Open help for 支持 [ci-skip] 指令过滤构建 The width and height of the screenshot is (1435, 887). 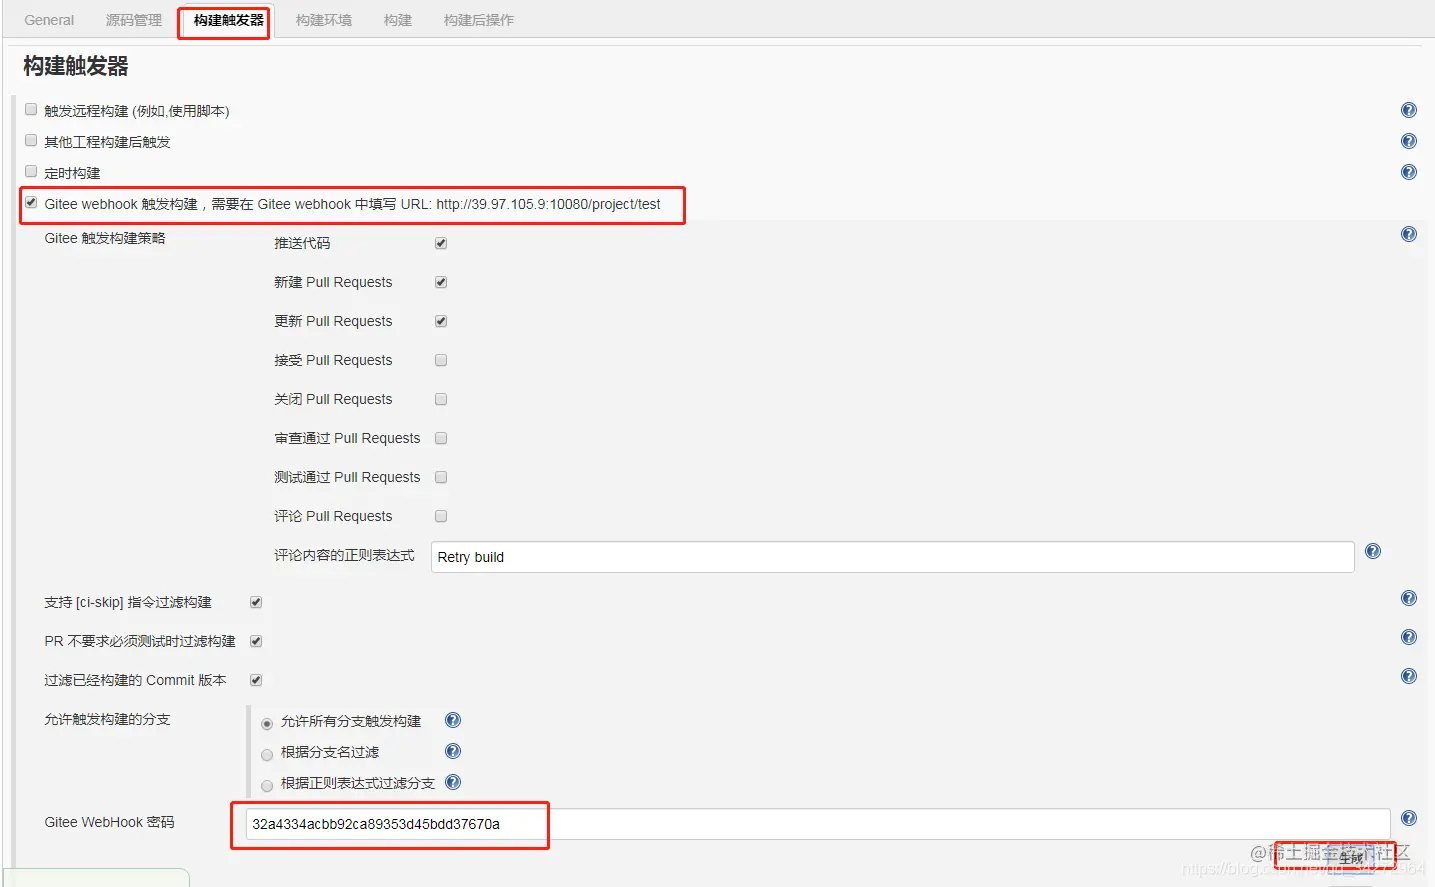(1408, 598)
